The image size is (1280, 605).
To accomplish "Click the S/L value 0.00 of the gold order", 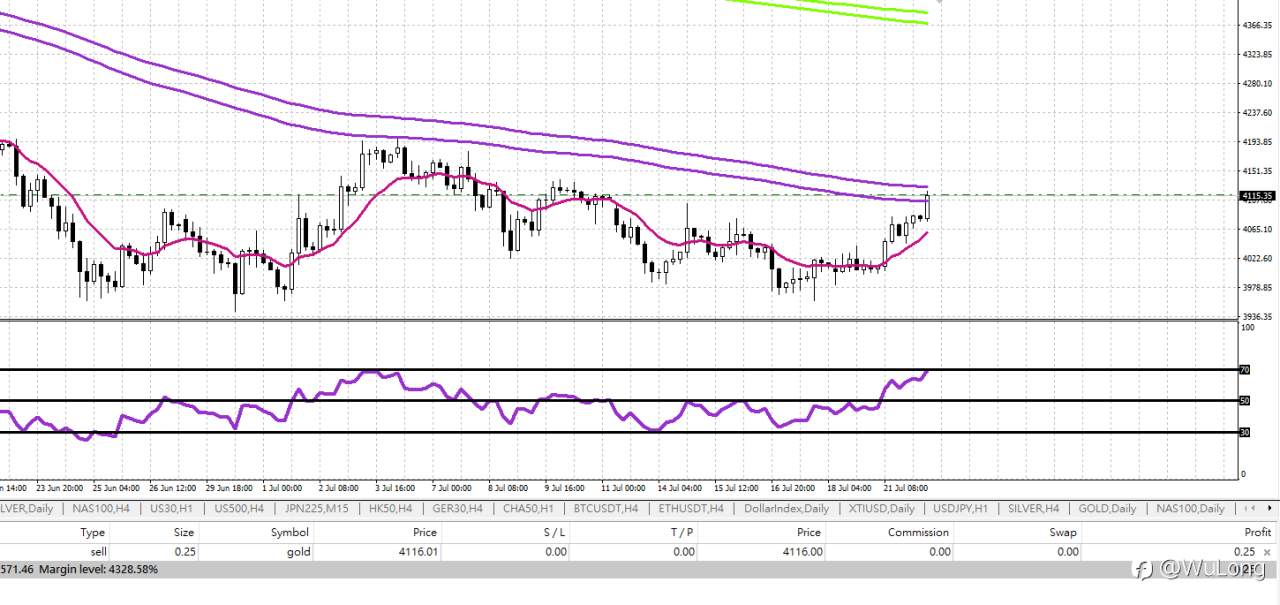I will [x=554, y=552].
